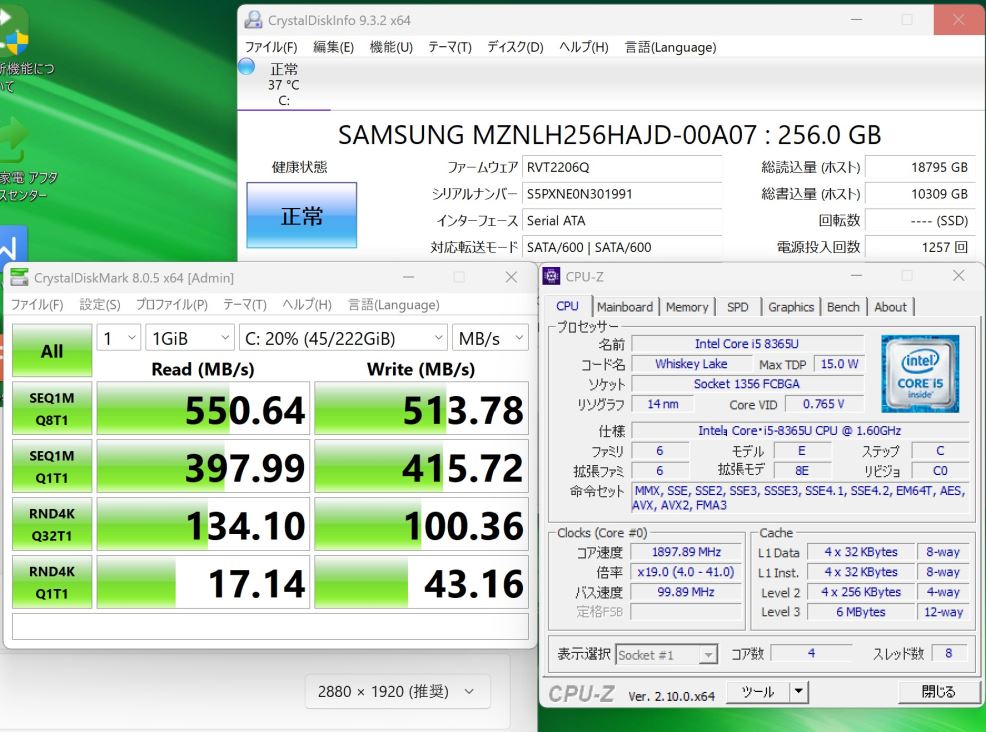The image size is (986, 732).
Task: Click the CrystalDiskInfo app icon in title bar
Action: point(253,19)
